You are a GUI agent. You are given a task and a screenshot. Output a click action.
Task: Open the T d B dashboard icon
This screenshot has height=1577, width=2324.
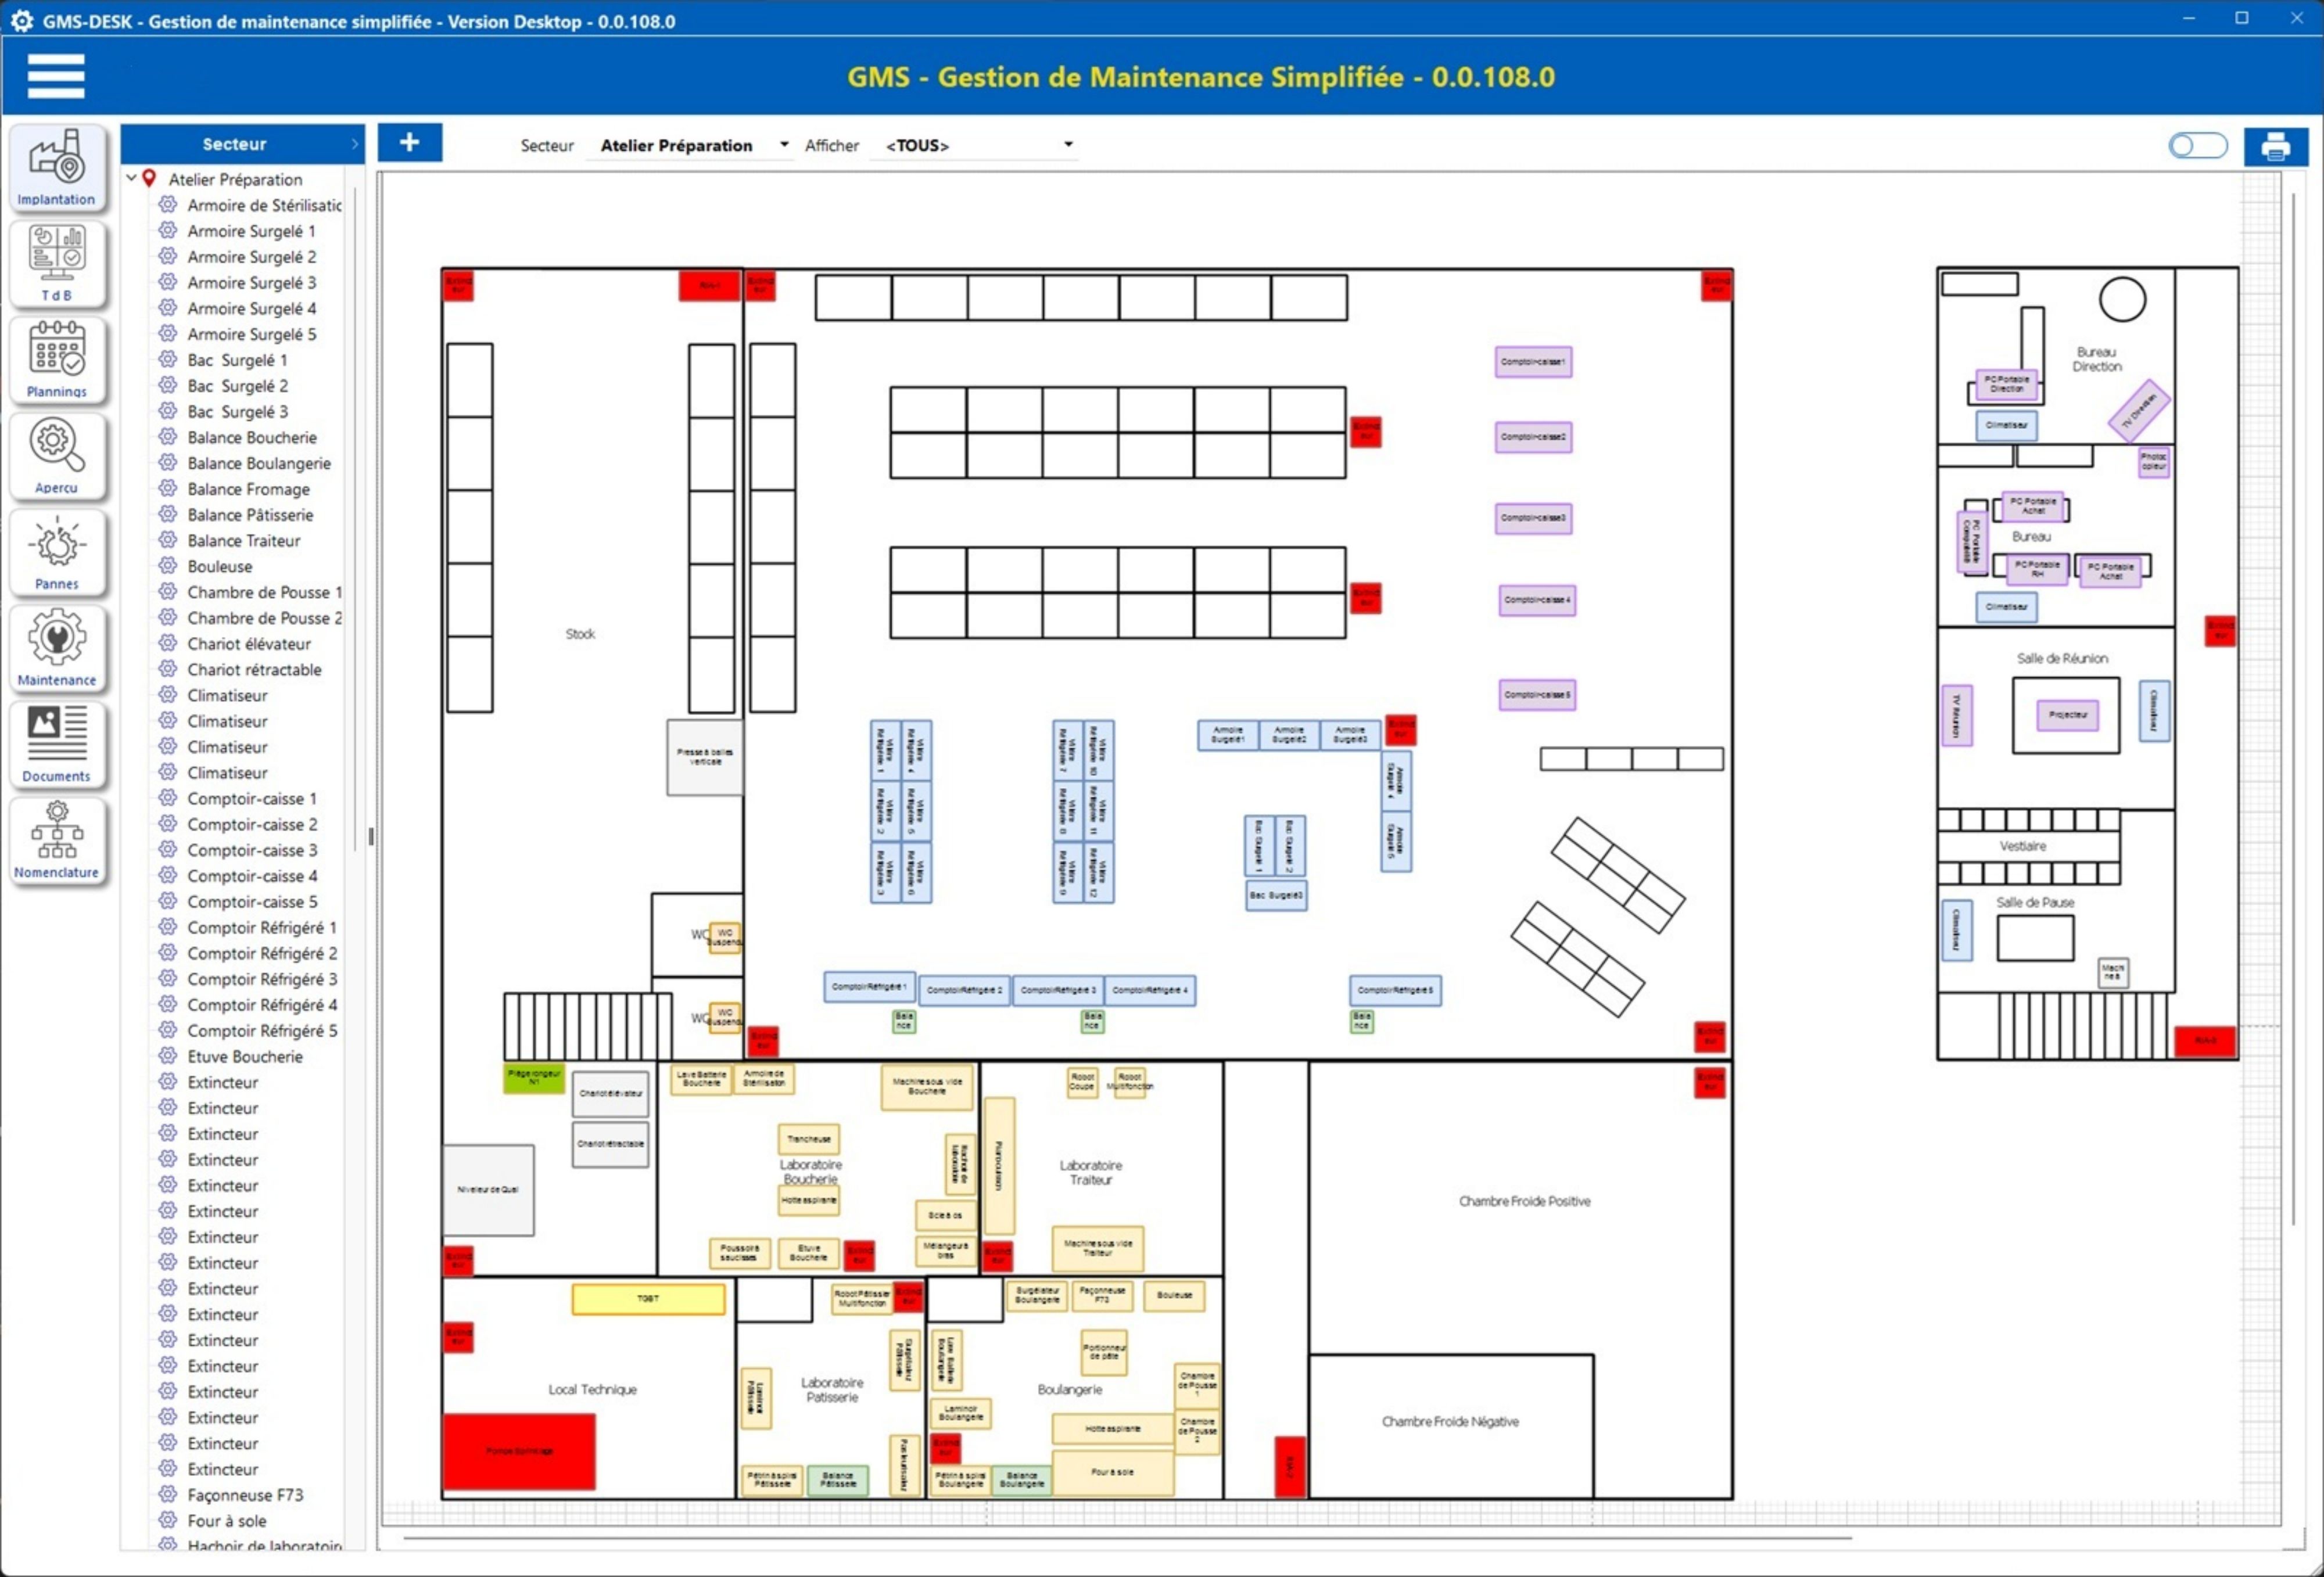pos(57,263)
